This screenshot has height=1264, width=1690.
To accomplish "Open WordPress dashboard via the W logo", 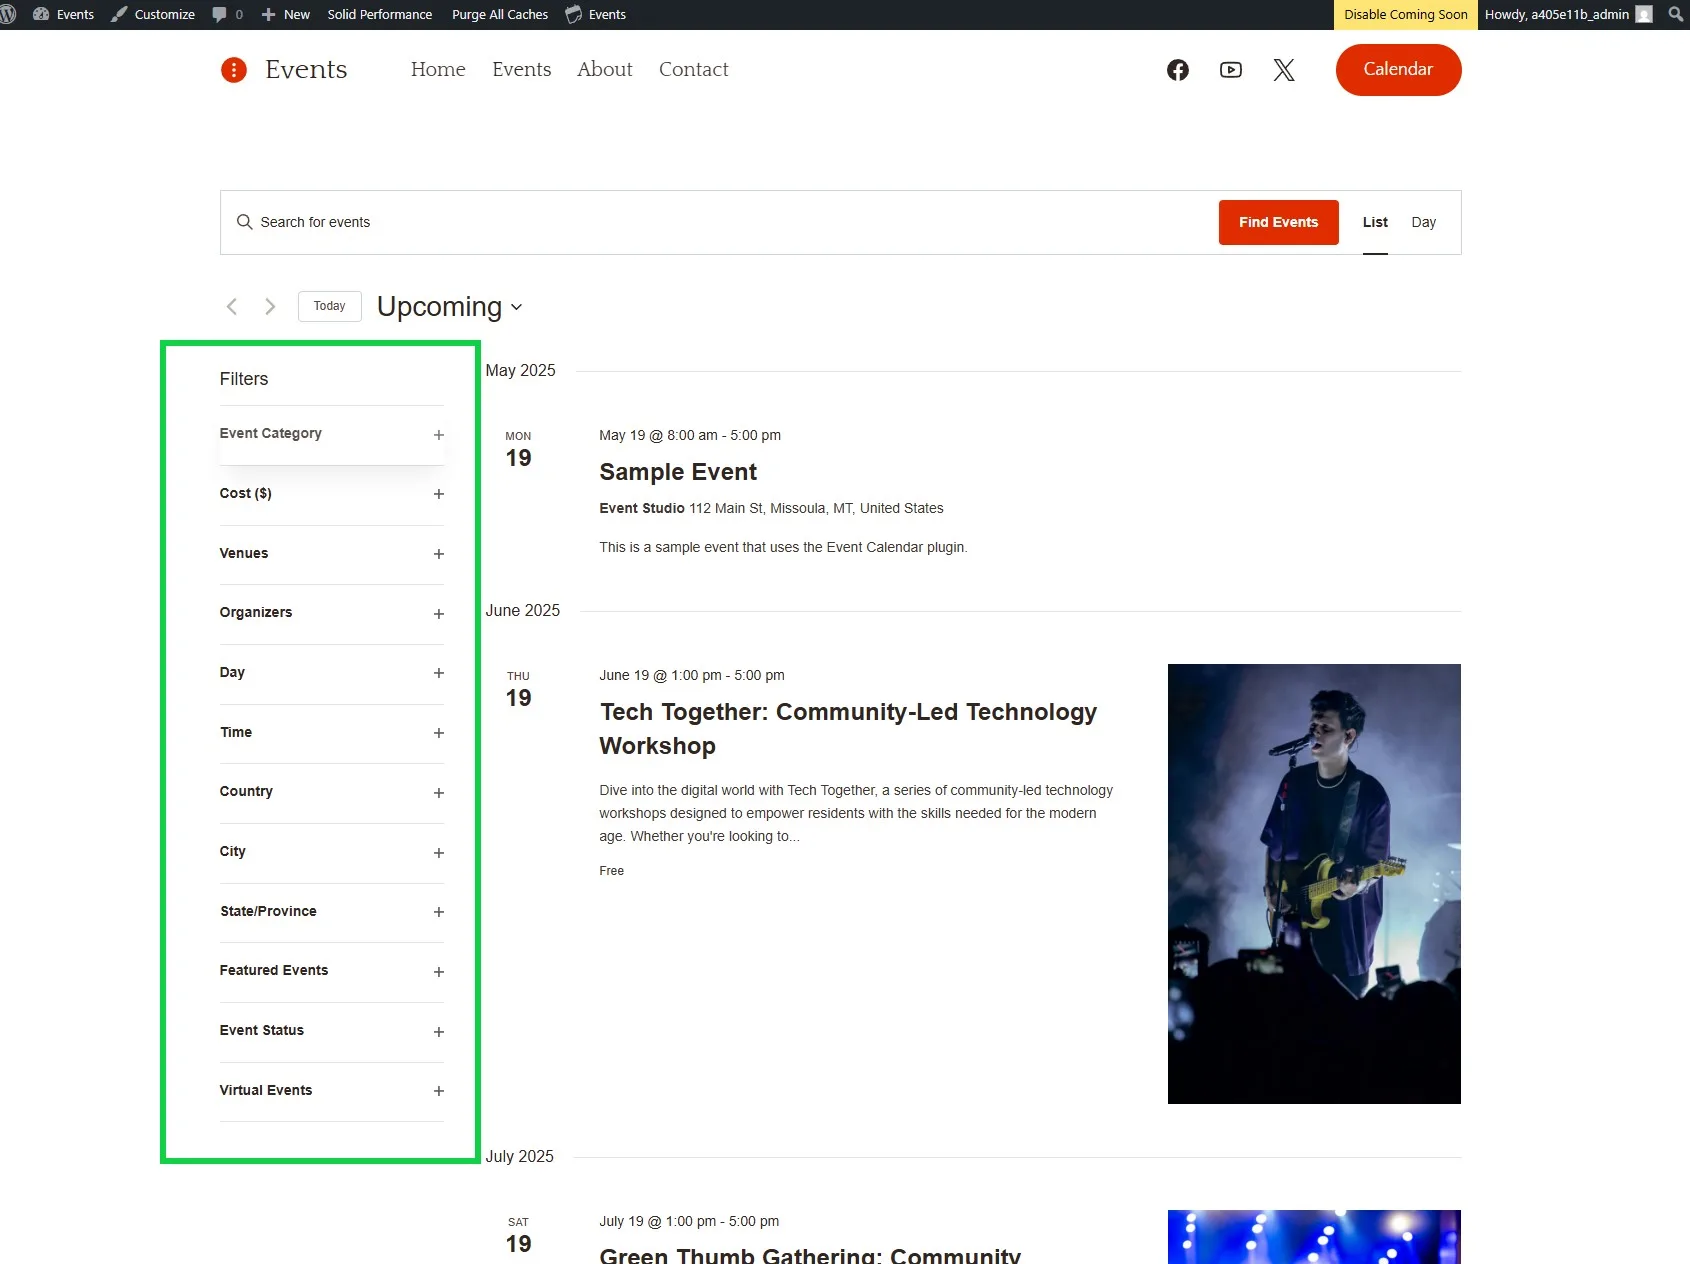I will (x=13, y=14).
